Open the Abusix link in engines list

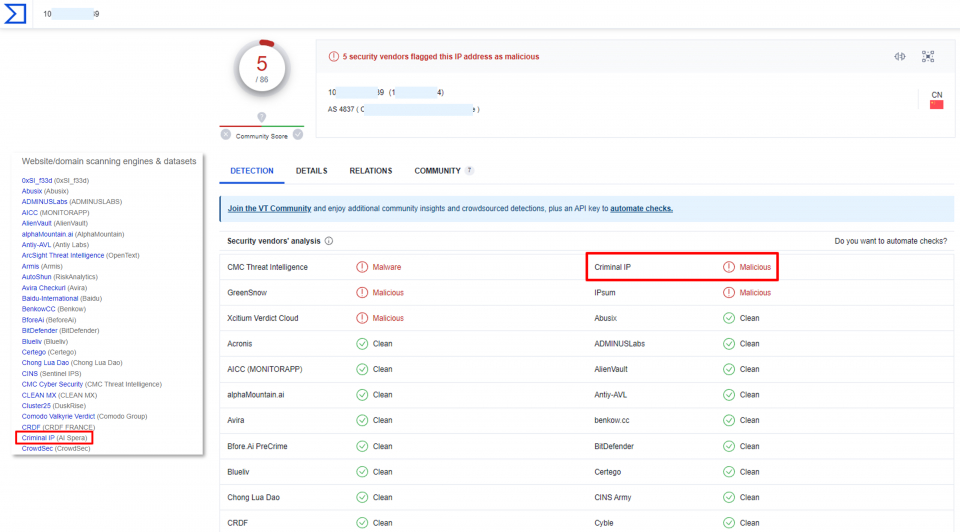tap(32, 191)
